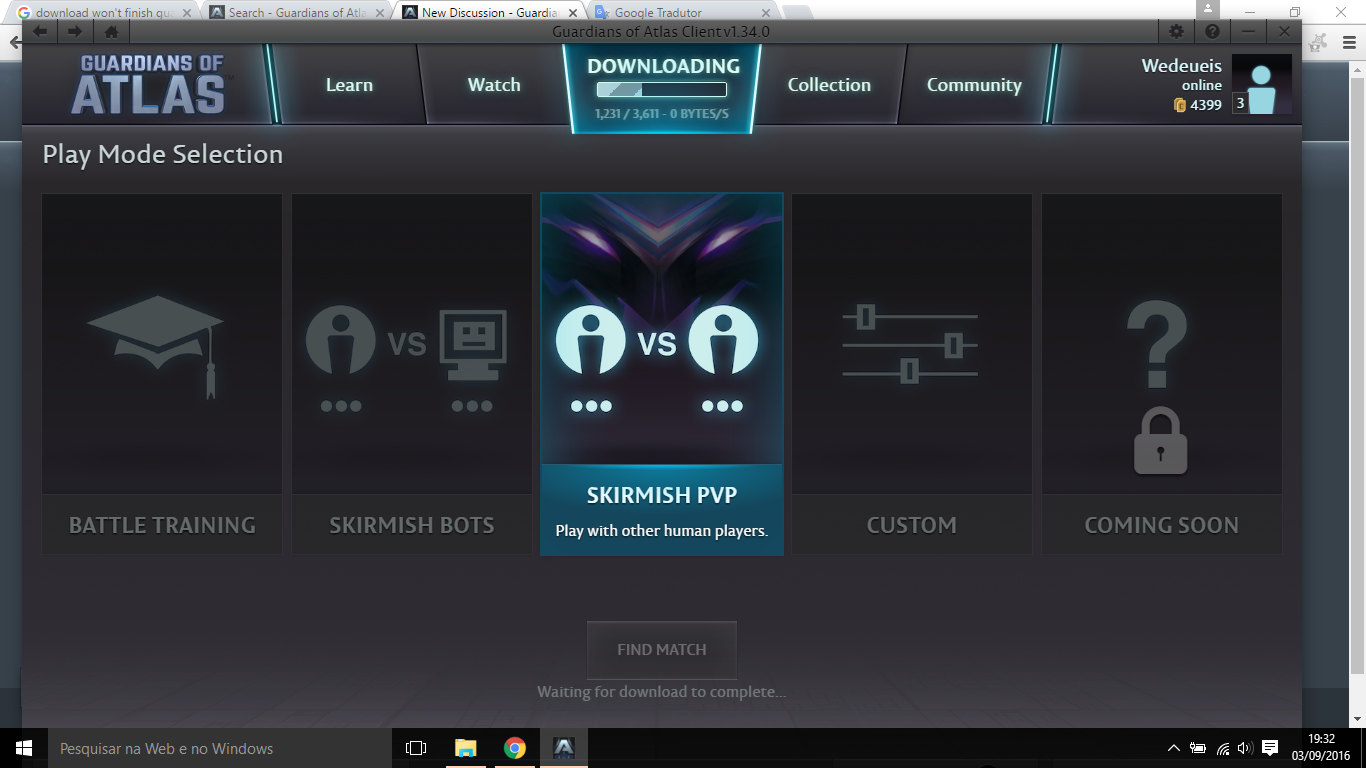
Task: Click the player avatar profile icon
Action: pos(1261,85)
